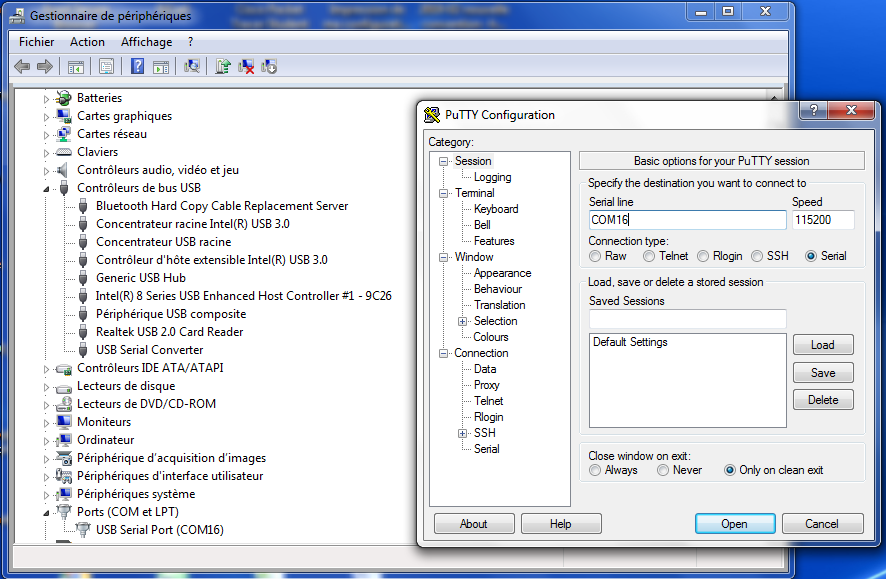Open the Affichage menu

146,42
